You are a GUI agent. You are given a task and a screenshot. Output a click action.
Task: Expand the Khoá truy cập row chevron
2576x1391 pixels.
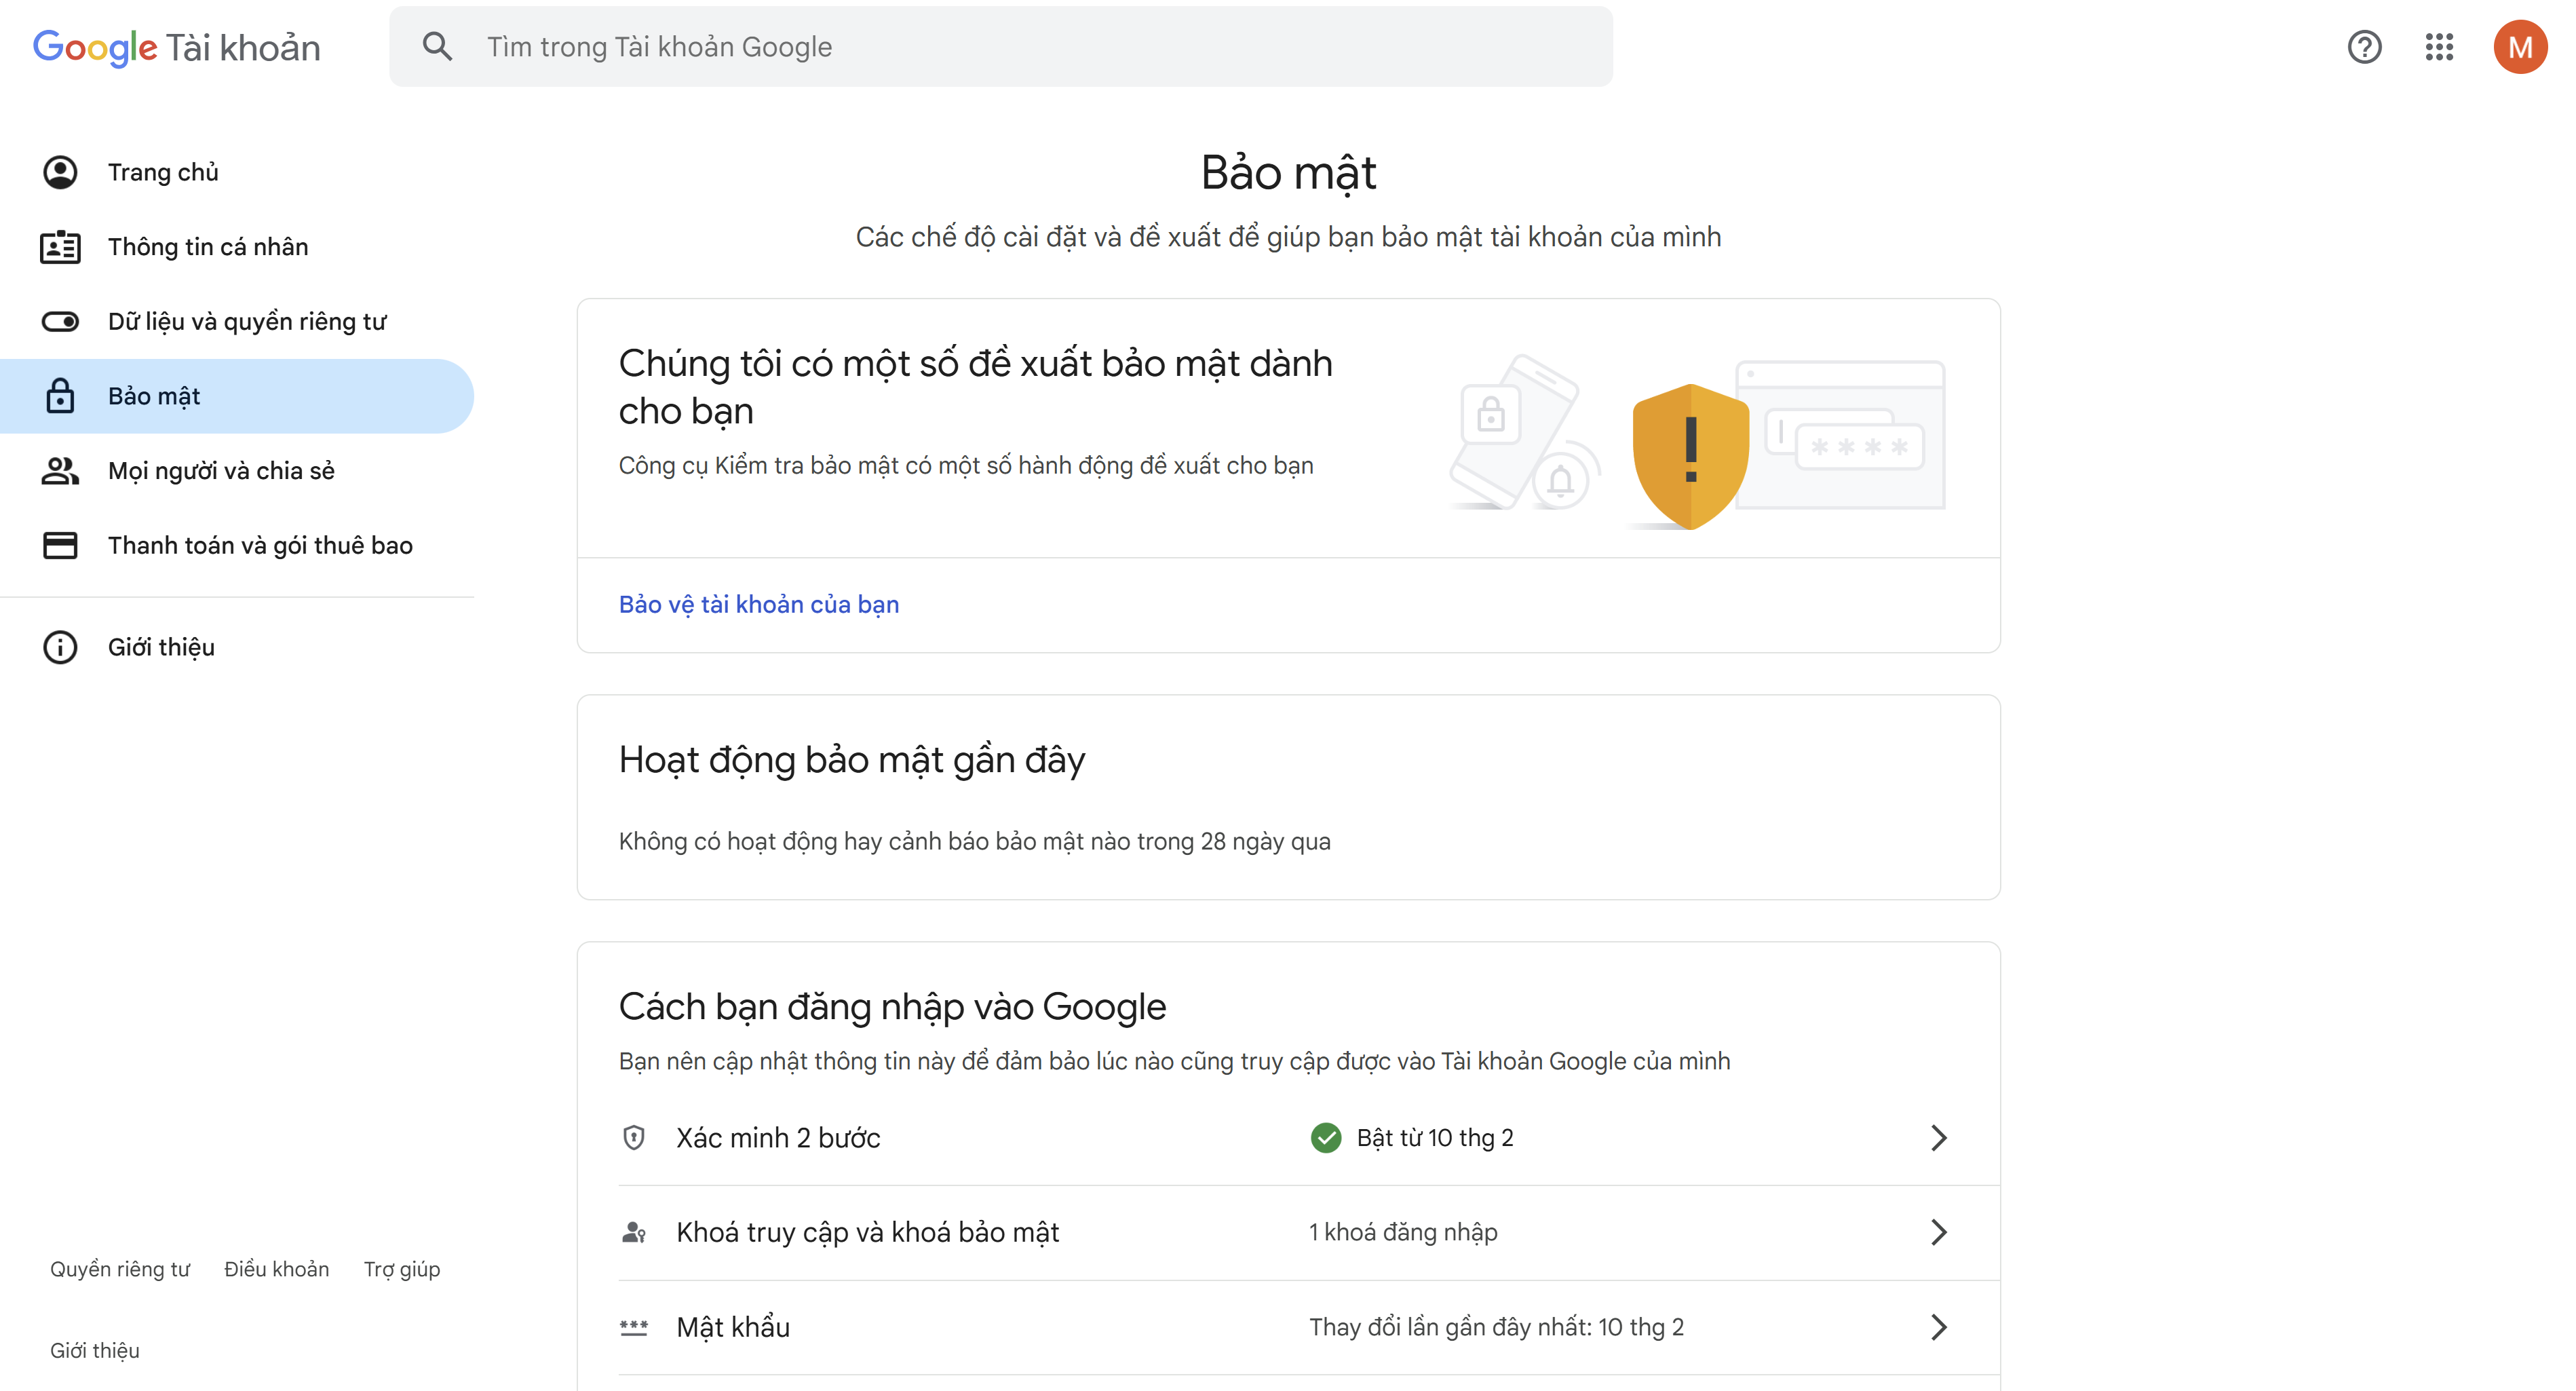coord(1938,1232)
